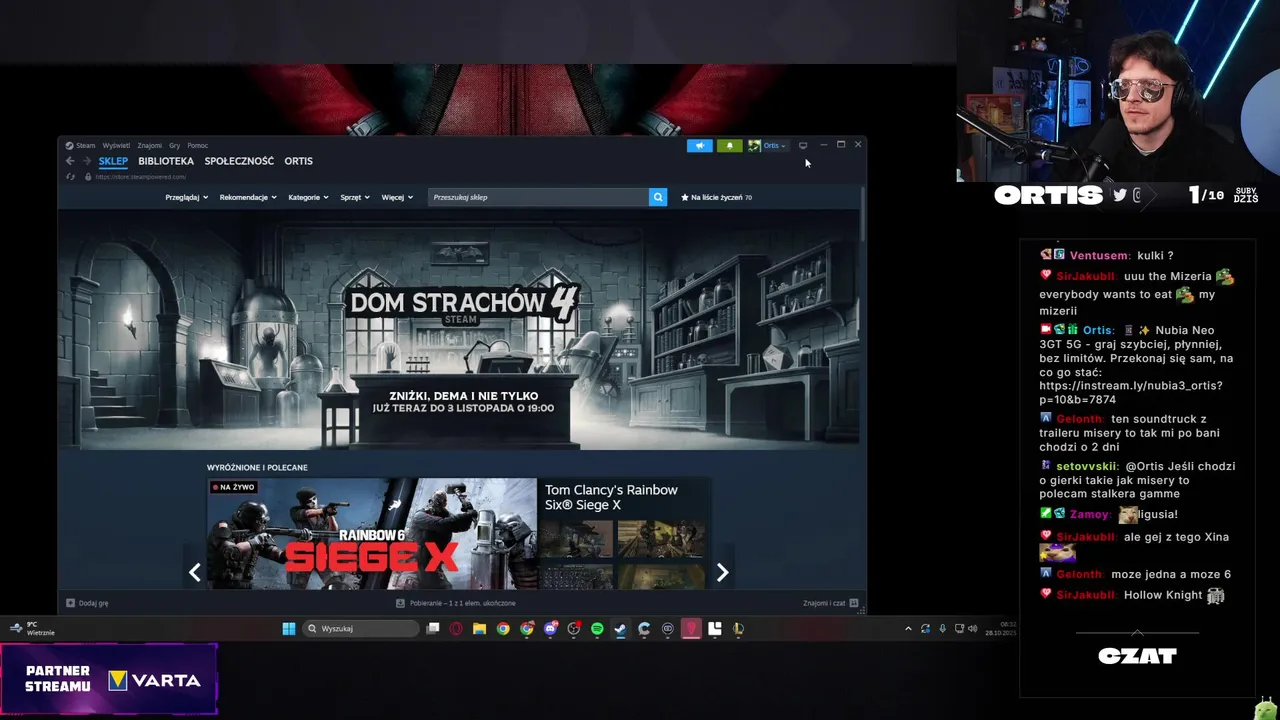Open the Gry menu
The image size is (1280, 720).
coord(174,145)
